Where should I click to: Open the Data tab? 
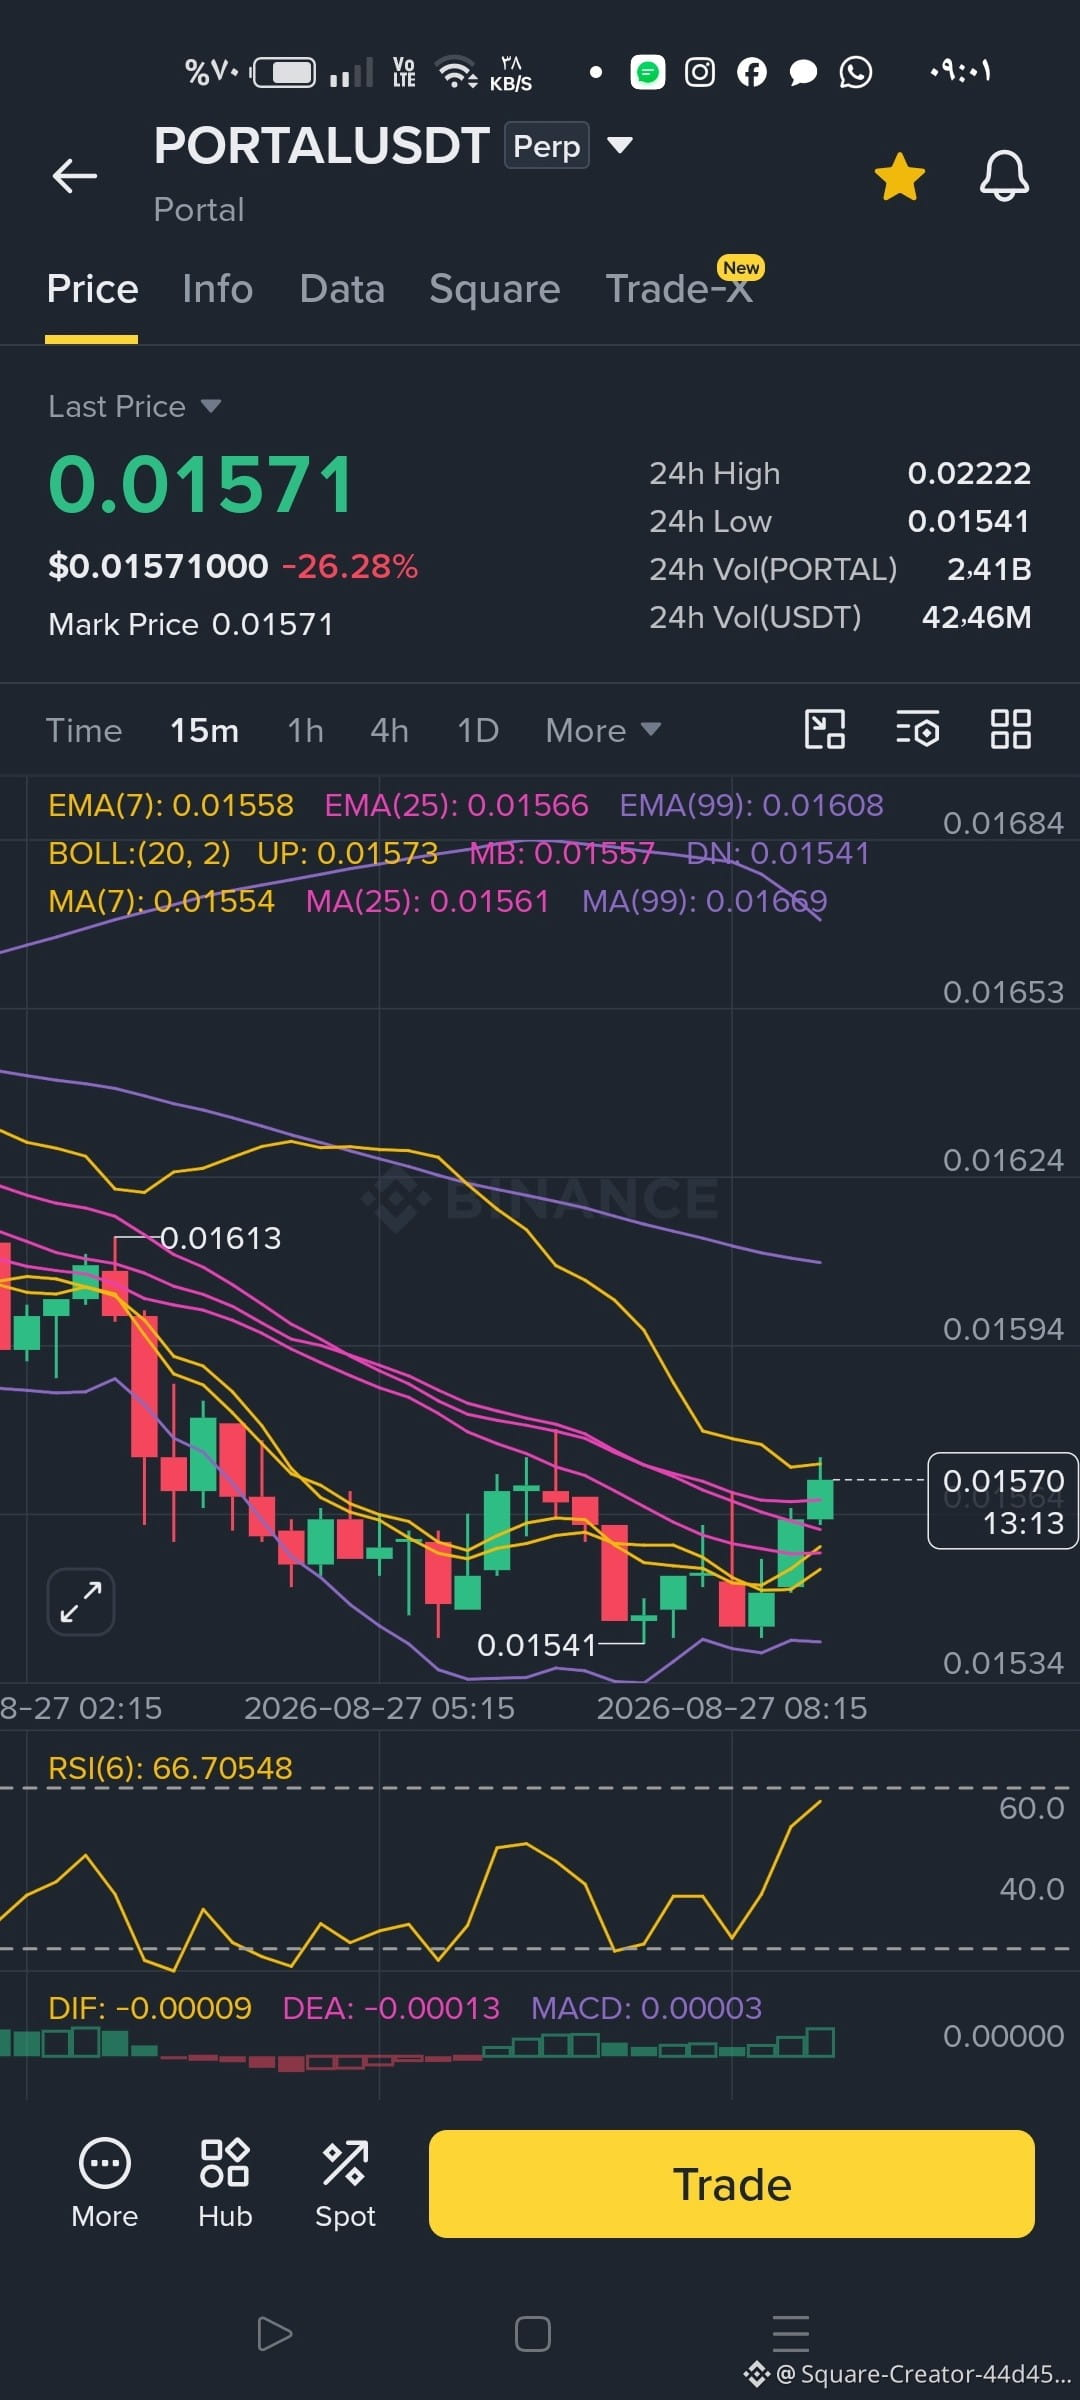tap(342, 289)
